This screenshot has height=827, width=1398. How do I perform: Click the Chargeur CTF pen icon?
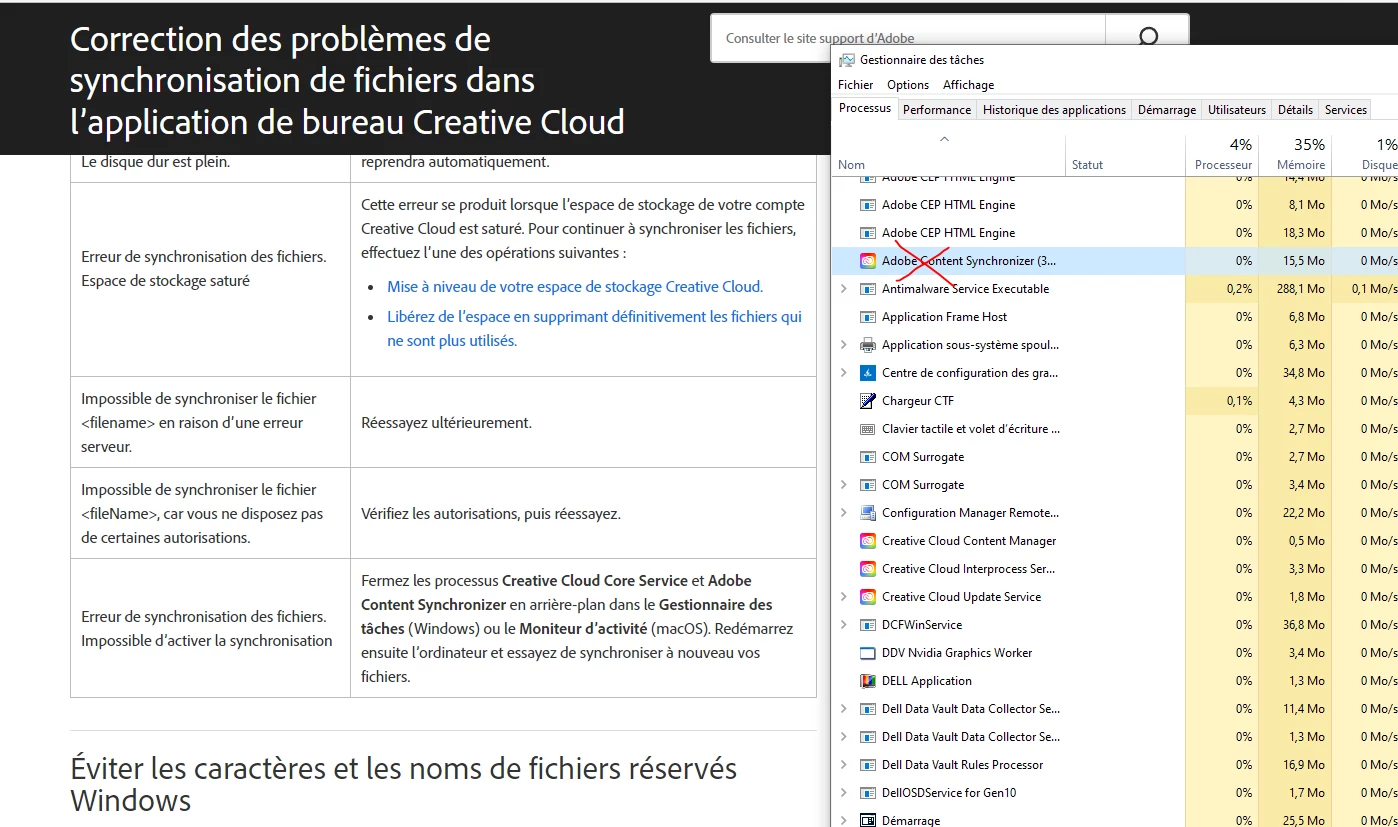868,401
